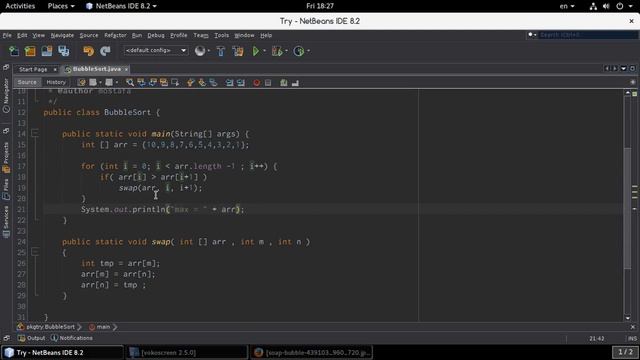Click the Profile Project icon
Screen dimensions: 640x360
point(299,51)
